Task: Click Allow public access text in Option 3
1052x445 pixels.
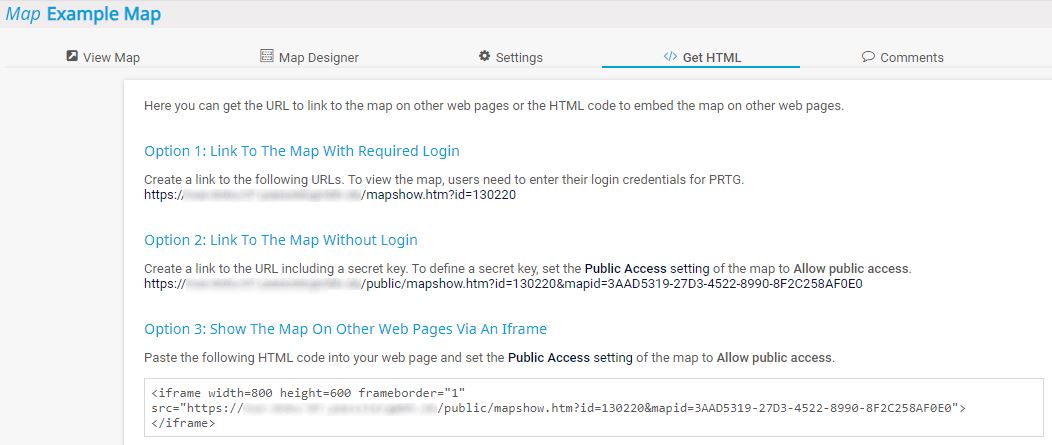Action: click(x=774, y=358)
